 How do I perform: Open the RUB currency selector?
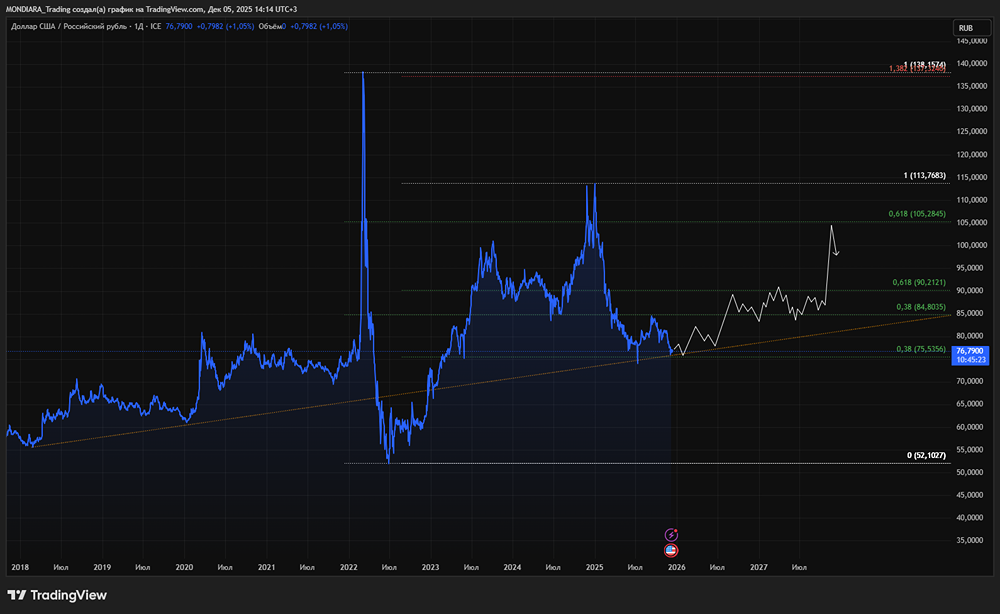[966, 28]
